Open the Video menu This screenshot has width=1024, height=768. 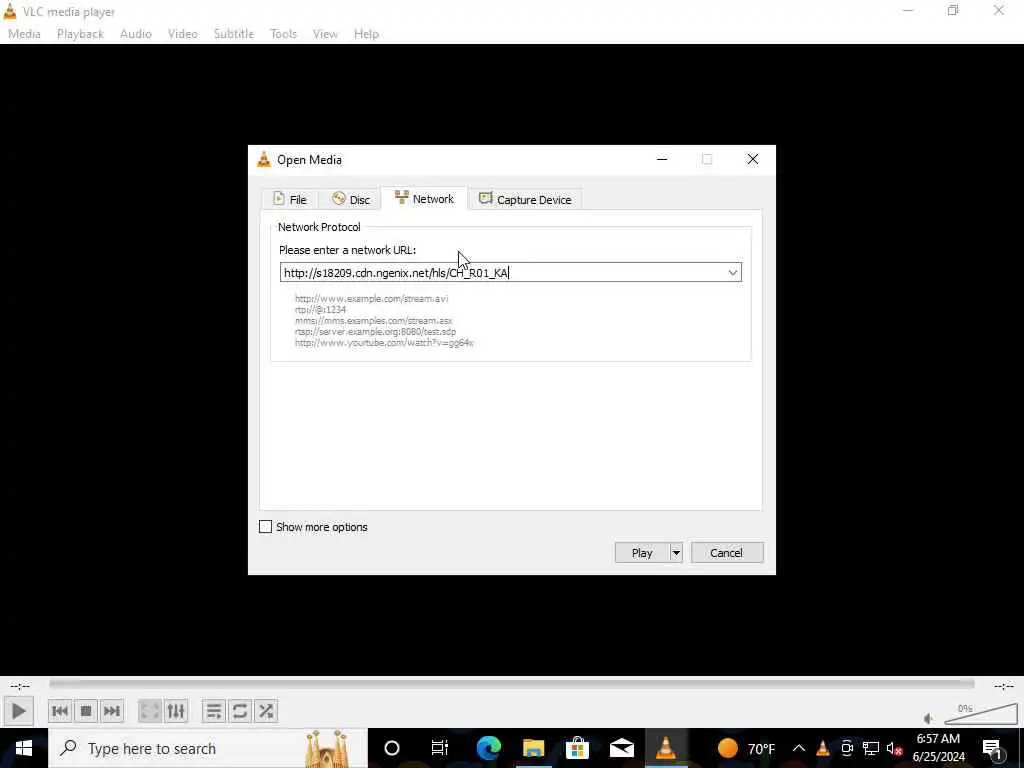[183, 34]
